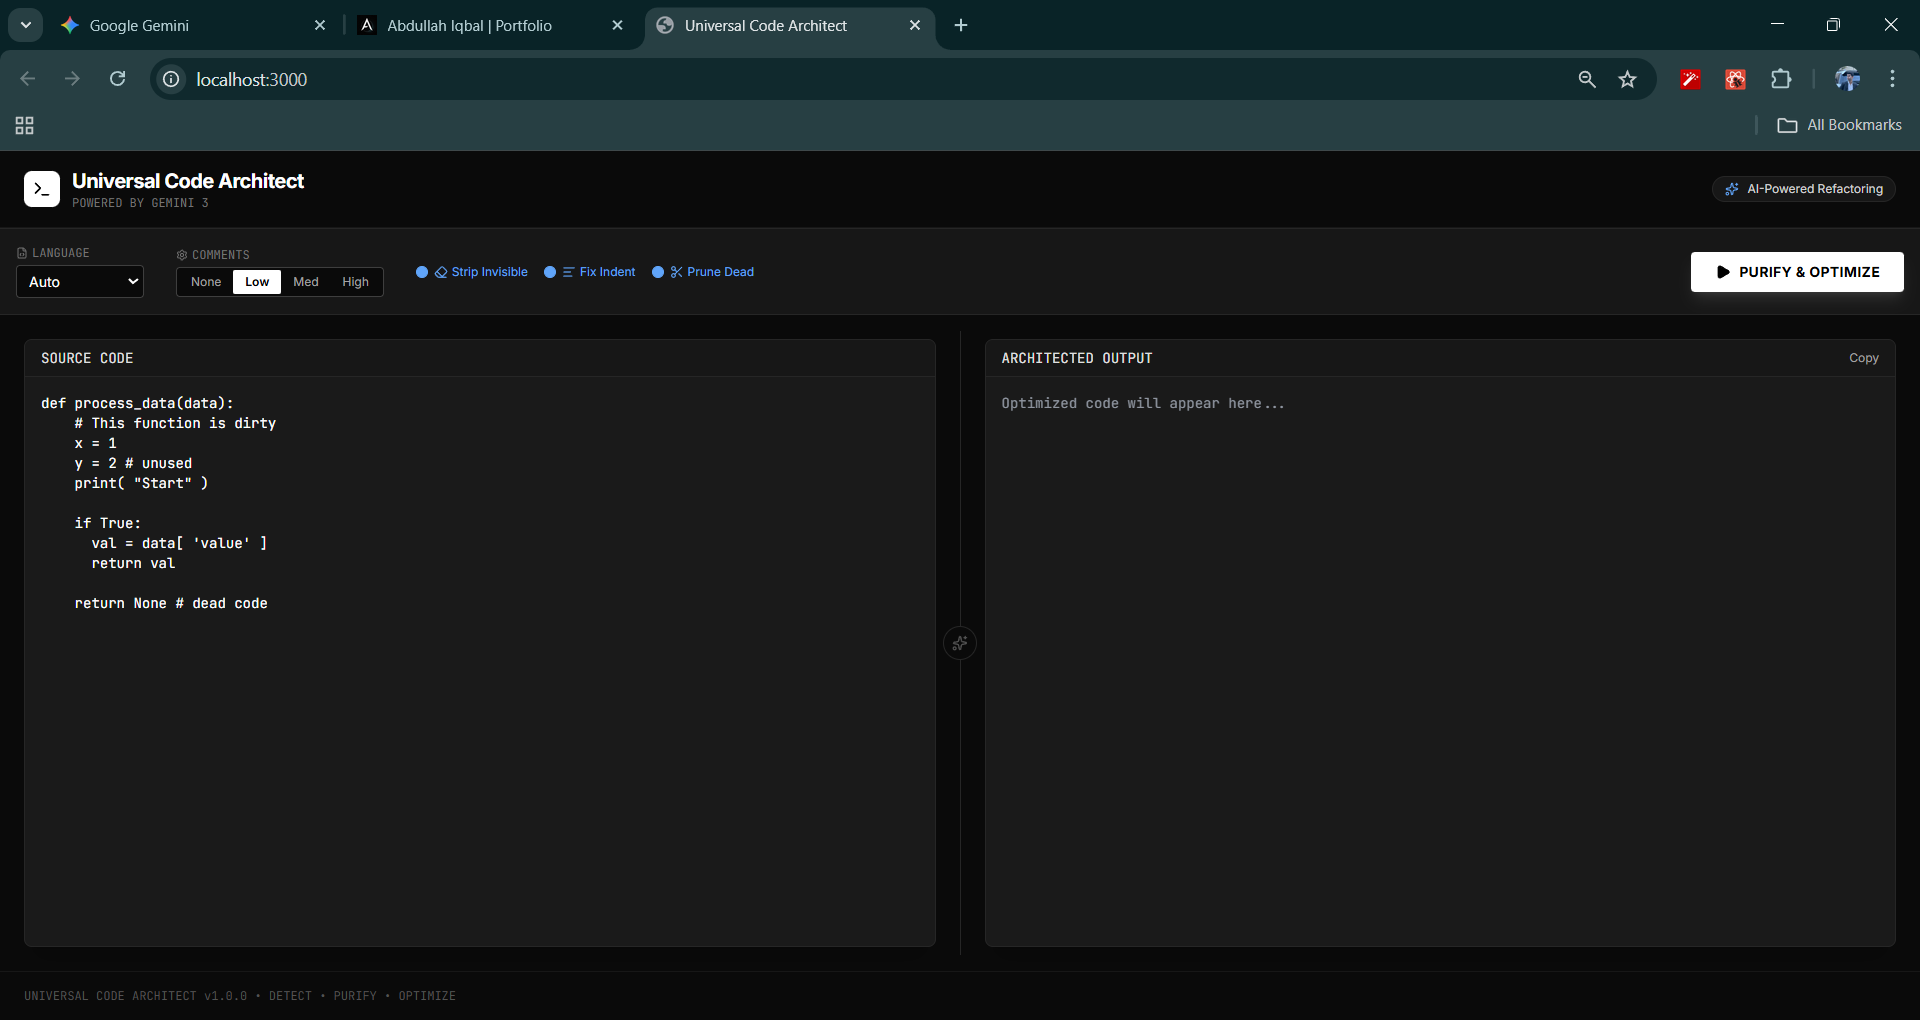The width and height of the screenshot is (1920, 1020).
Task: Open the browser Extensions puzzle icon
Action: point(1780,79)
